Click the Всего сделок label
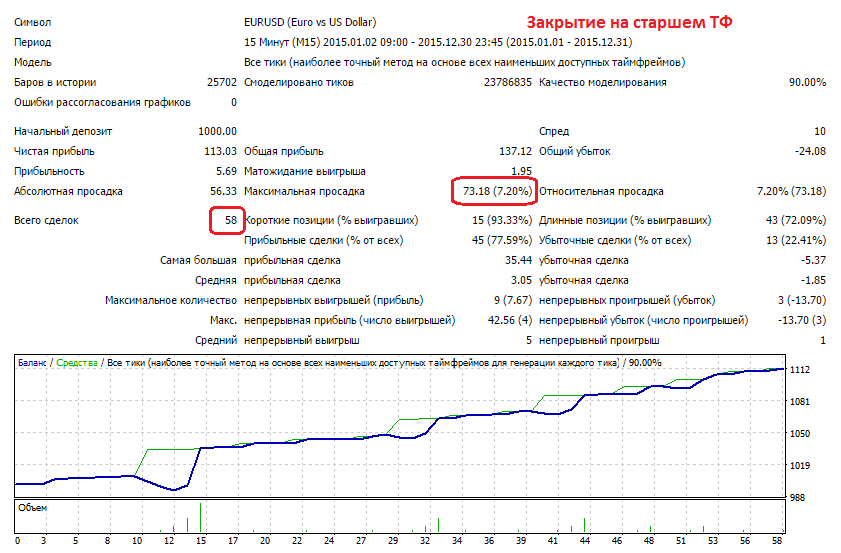 pos(46,220)
